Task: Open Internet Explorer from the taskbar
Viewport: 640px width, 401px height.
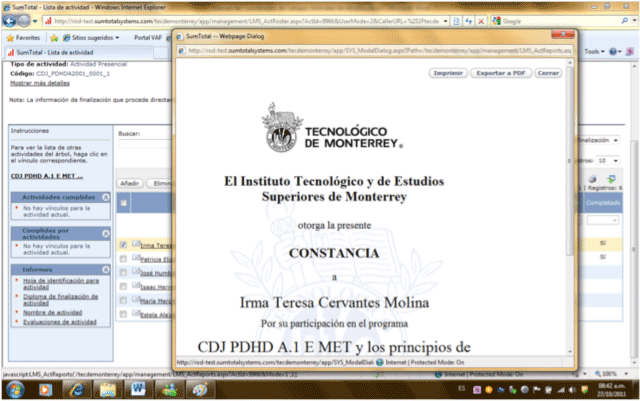Action: tap(76, 390)
